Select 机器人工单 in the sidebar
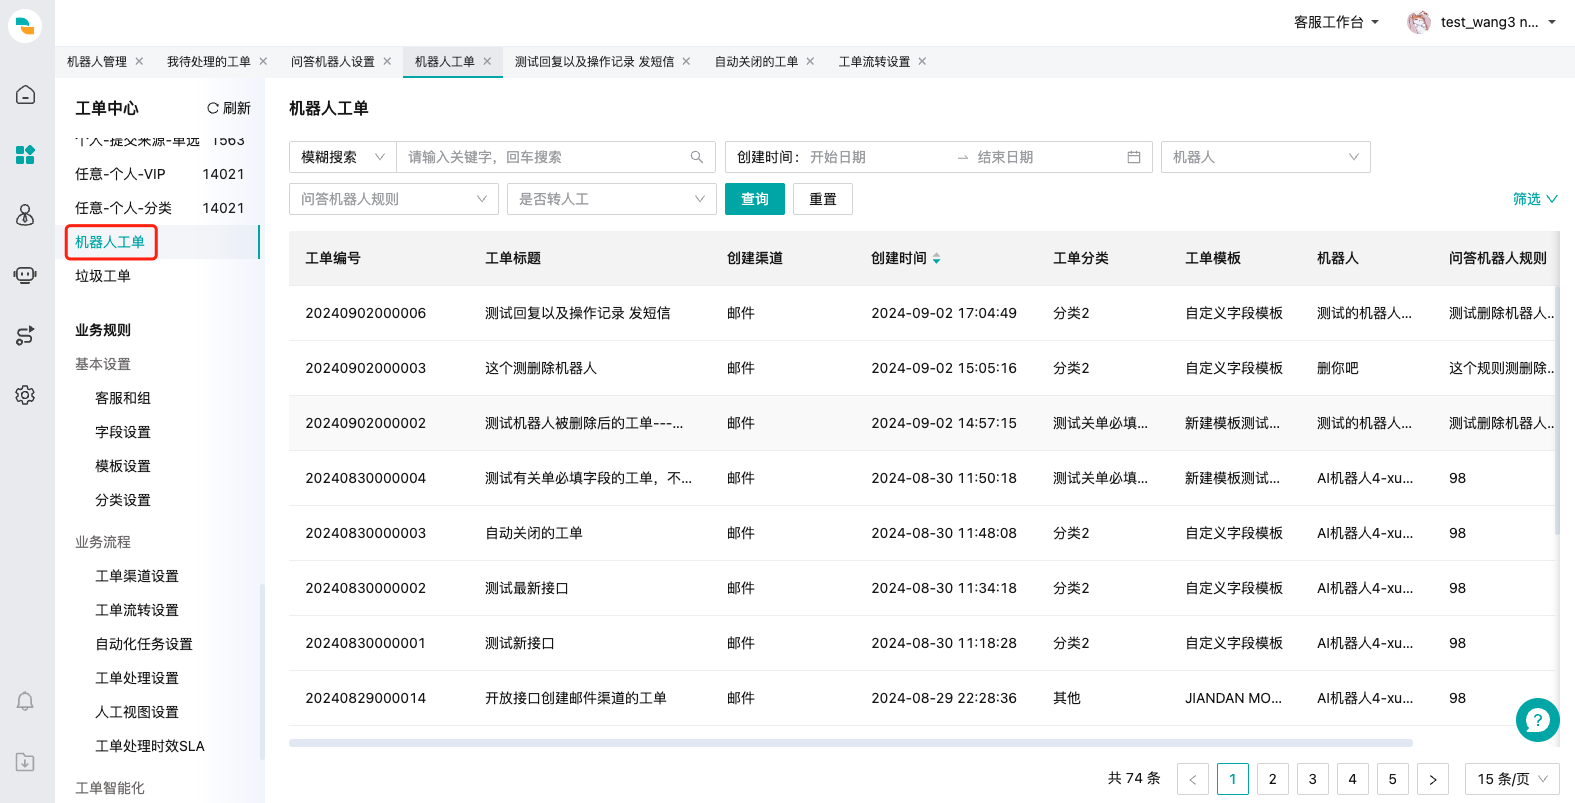Screen dimensions: 1575x803 tap(110, 242)
